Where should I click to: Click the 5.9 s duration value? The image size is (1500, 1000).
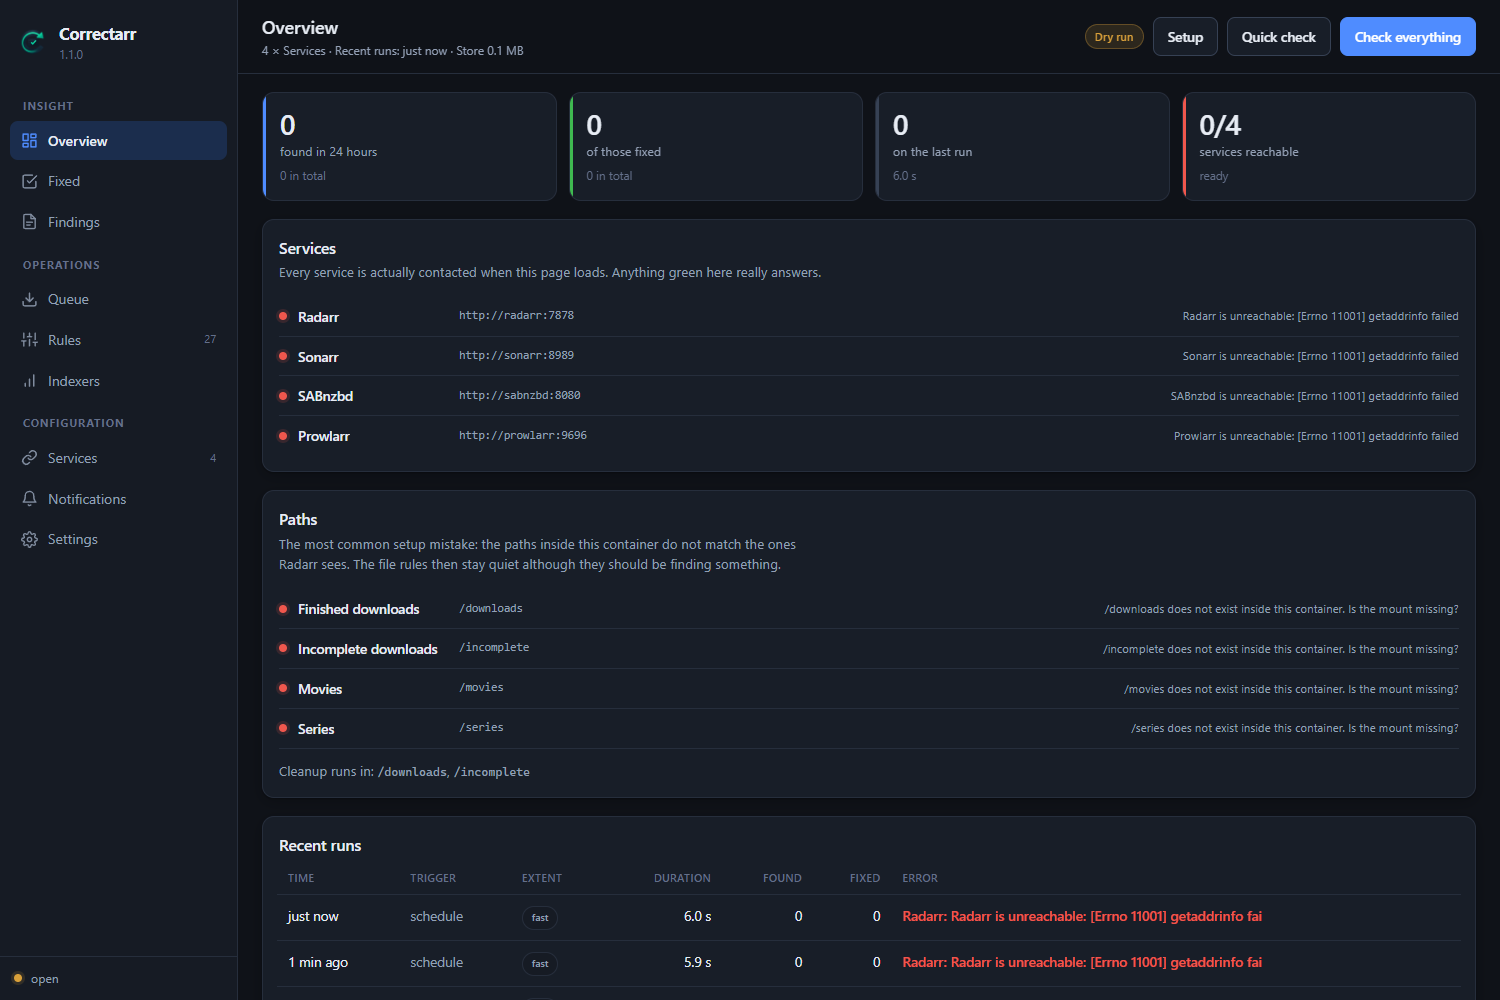[x=698, y=962]
